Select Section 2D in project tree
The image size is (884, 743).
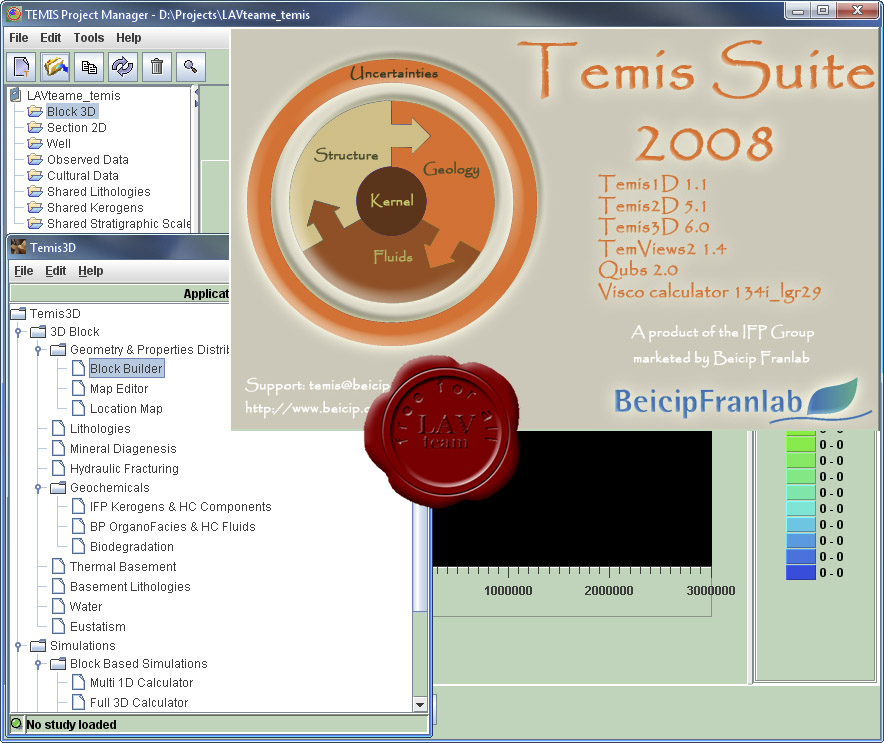pos(77,127)
